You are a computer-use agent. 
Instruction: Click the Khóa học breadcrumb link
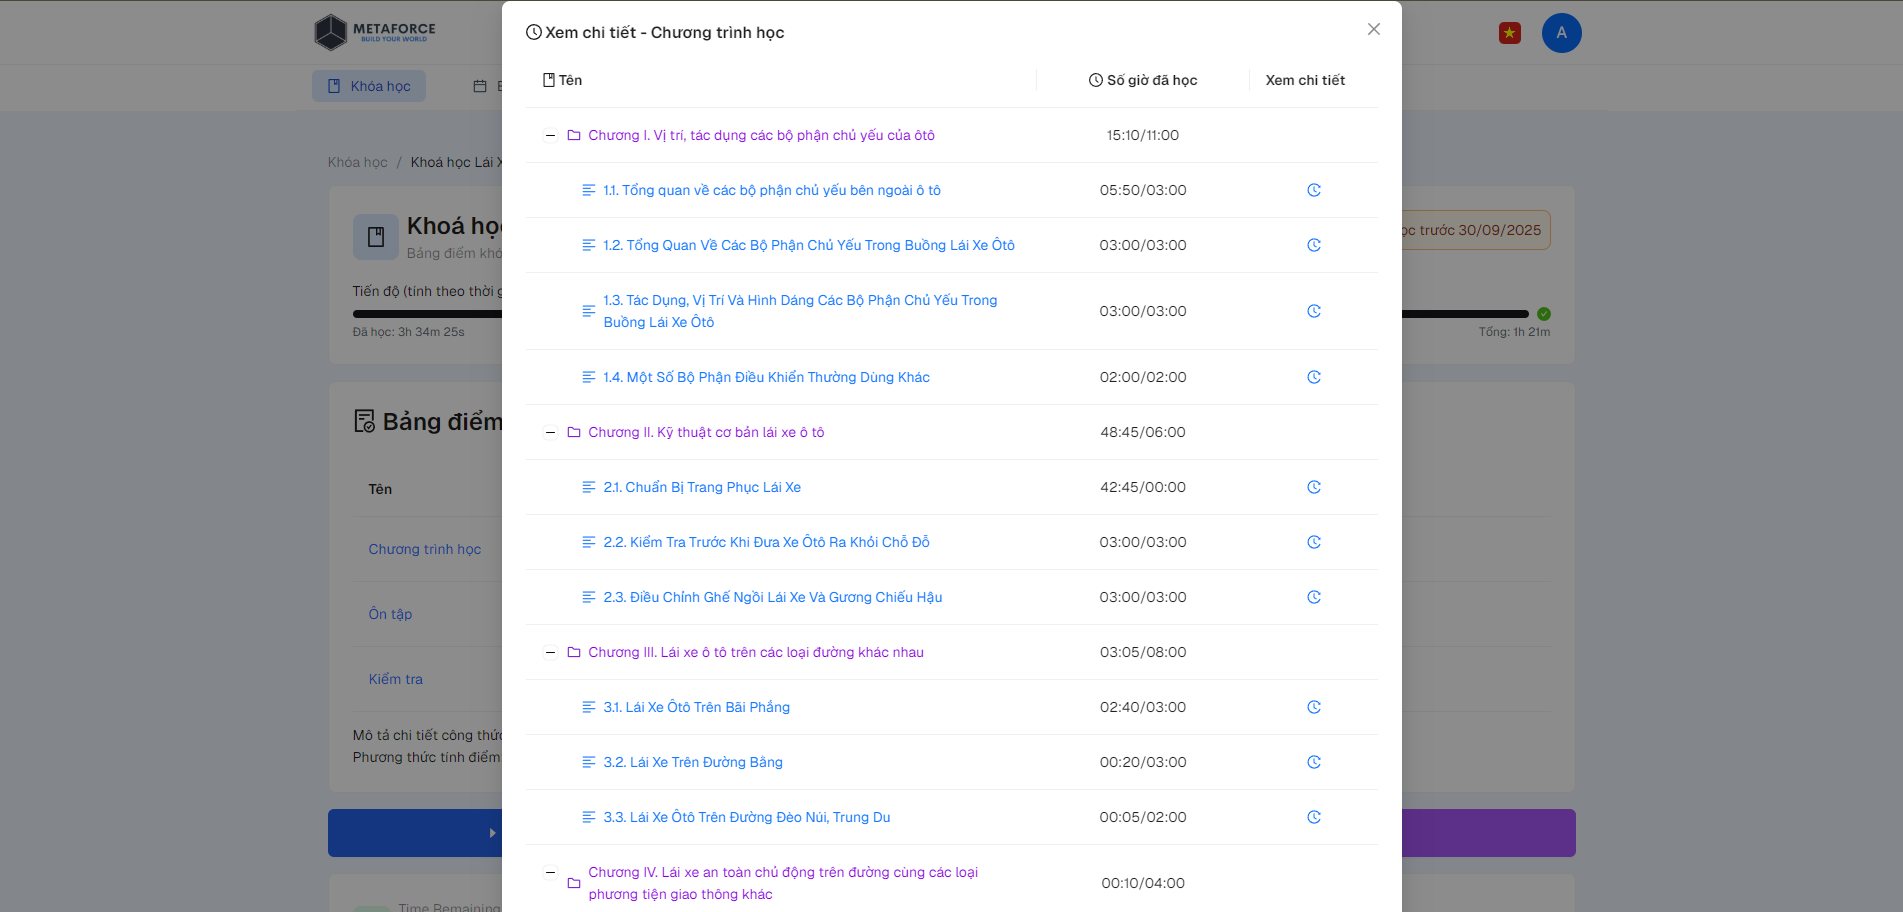[x=357, y=162]
